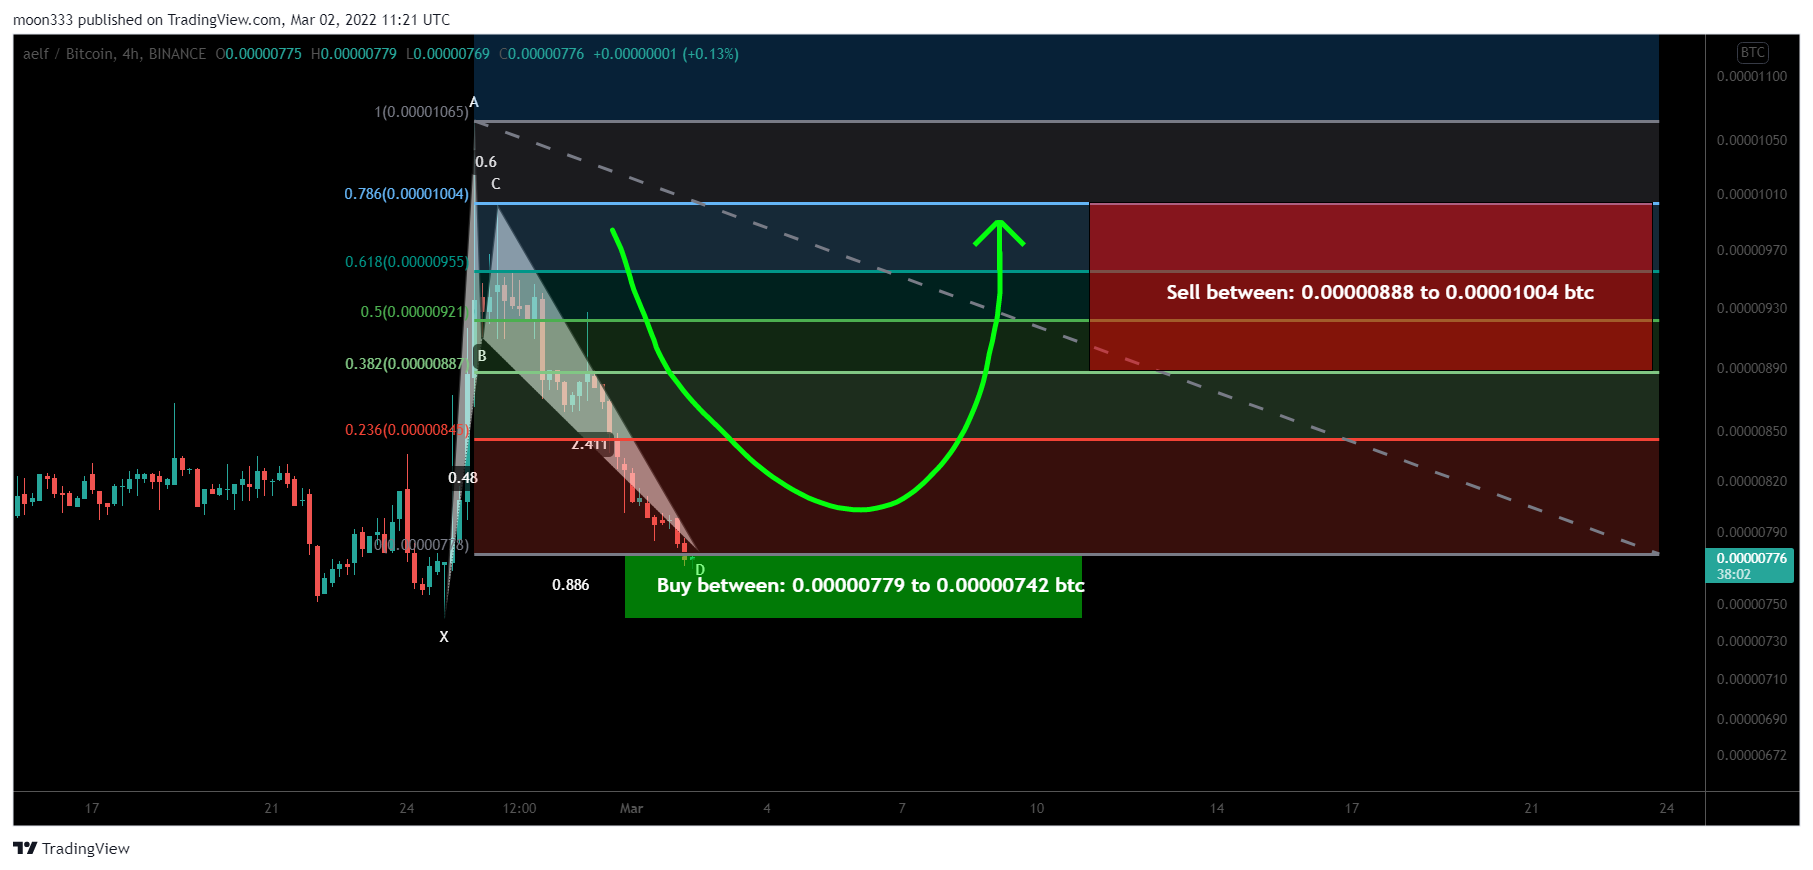Click the high price readout H0.00000779
This screenshot has width=1813, height=870.
354,54
